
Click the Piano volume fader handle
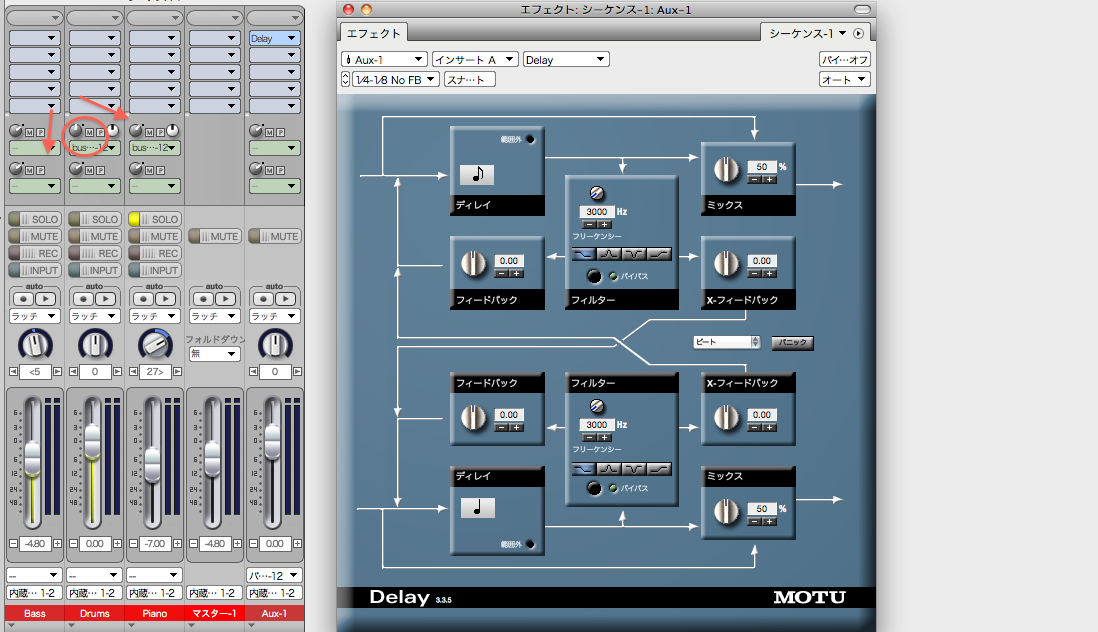coord(152,465)
